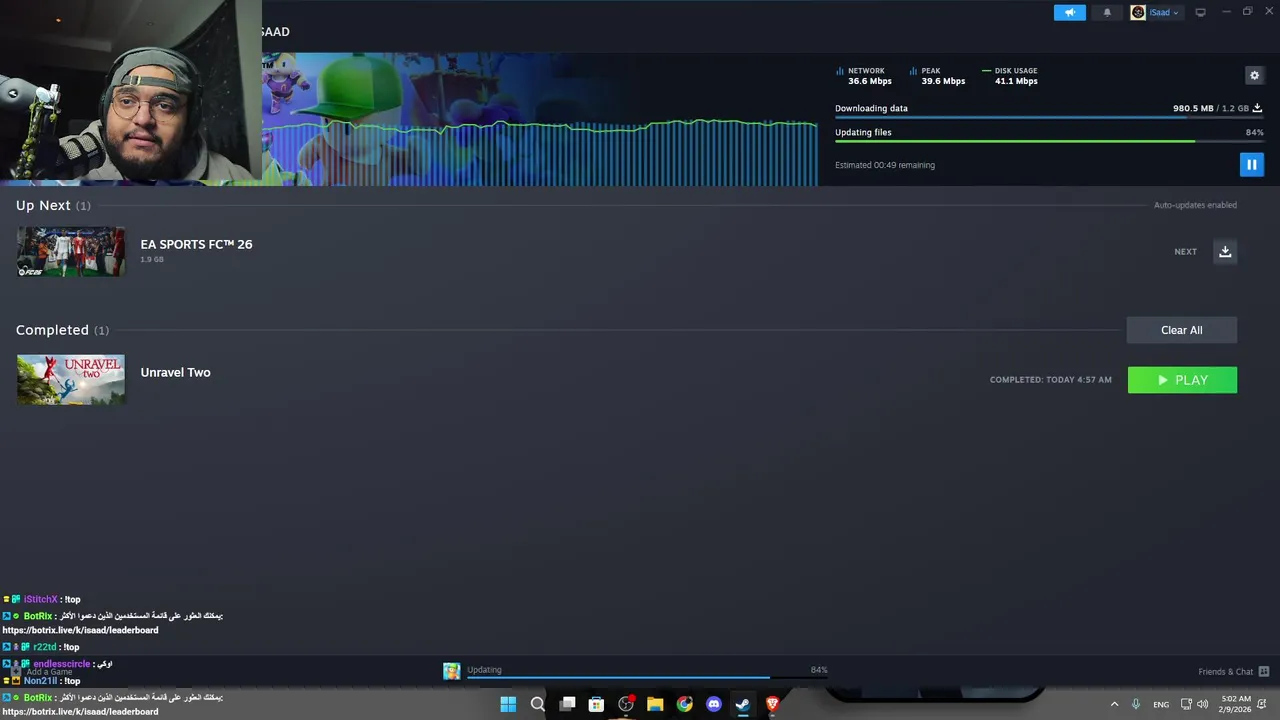Open Friends & Chat

point(1234,671)
